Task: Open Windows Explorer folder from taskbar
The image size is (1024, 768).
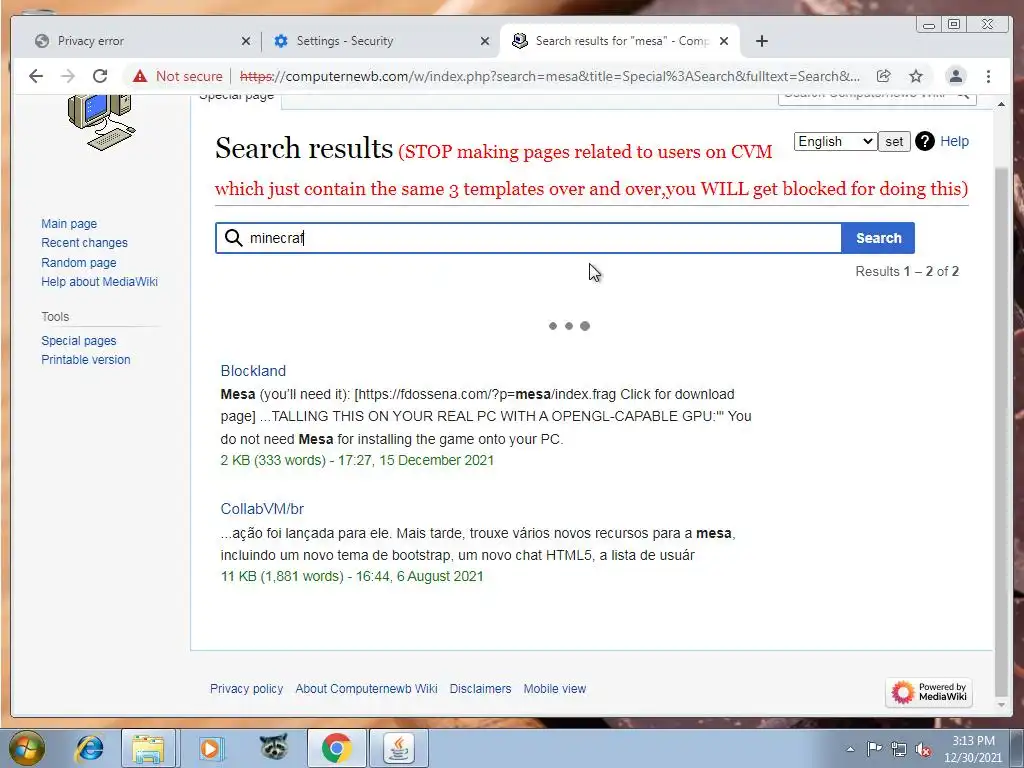Action: click(x=148, y=748)
